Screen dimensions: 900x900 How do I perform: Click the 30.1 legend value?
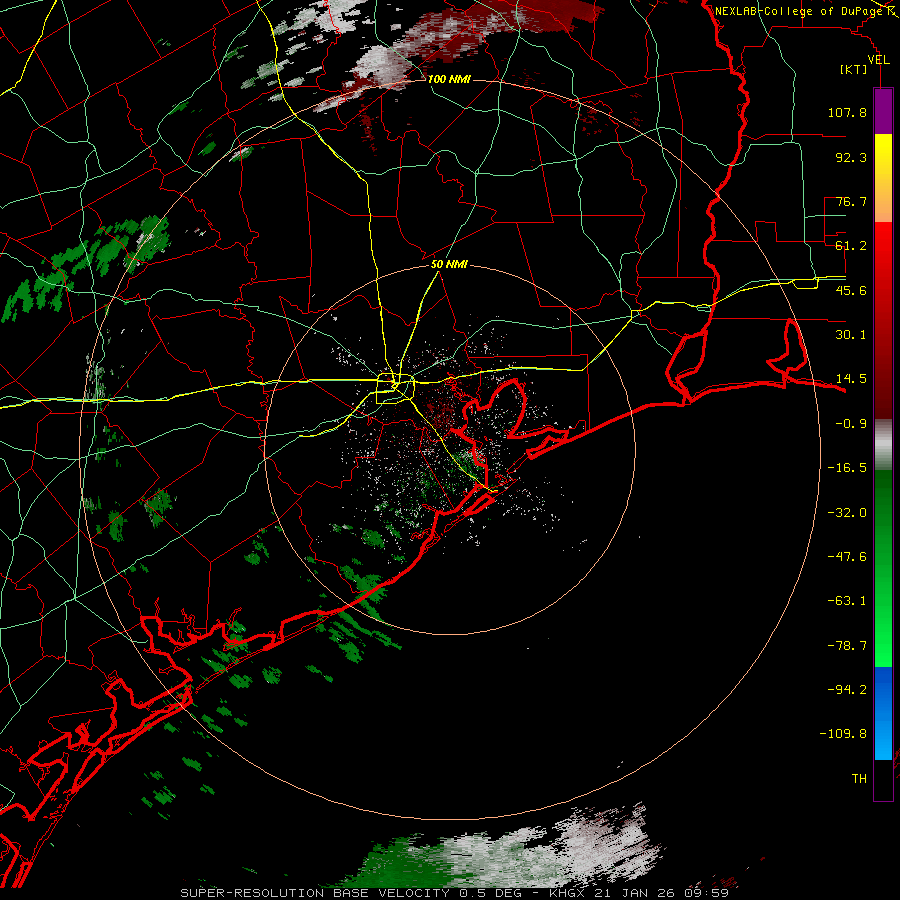[851, 335]
